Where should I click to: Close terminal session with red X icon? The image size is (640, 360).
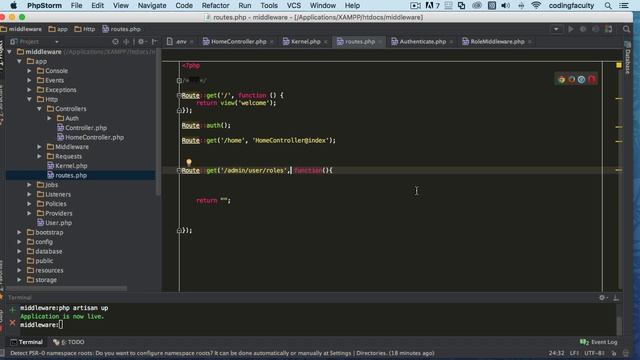[x=12, y=323]
